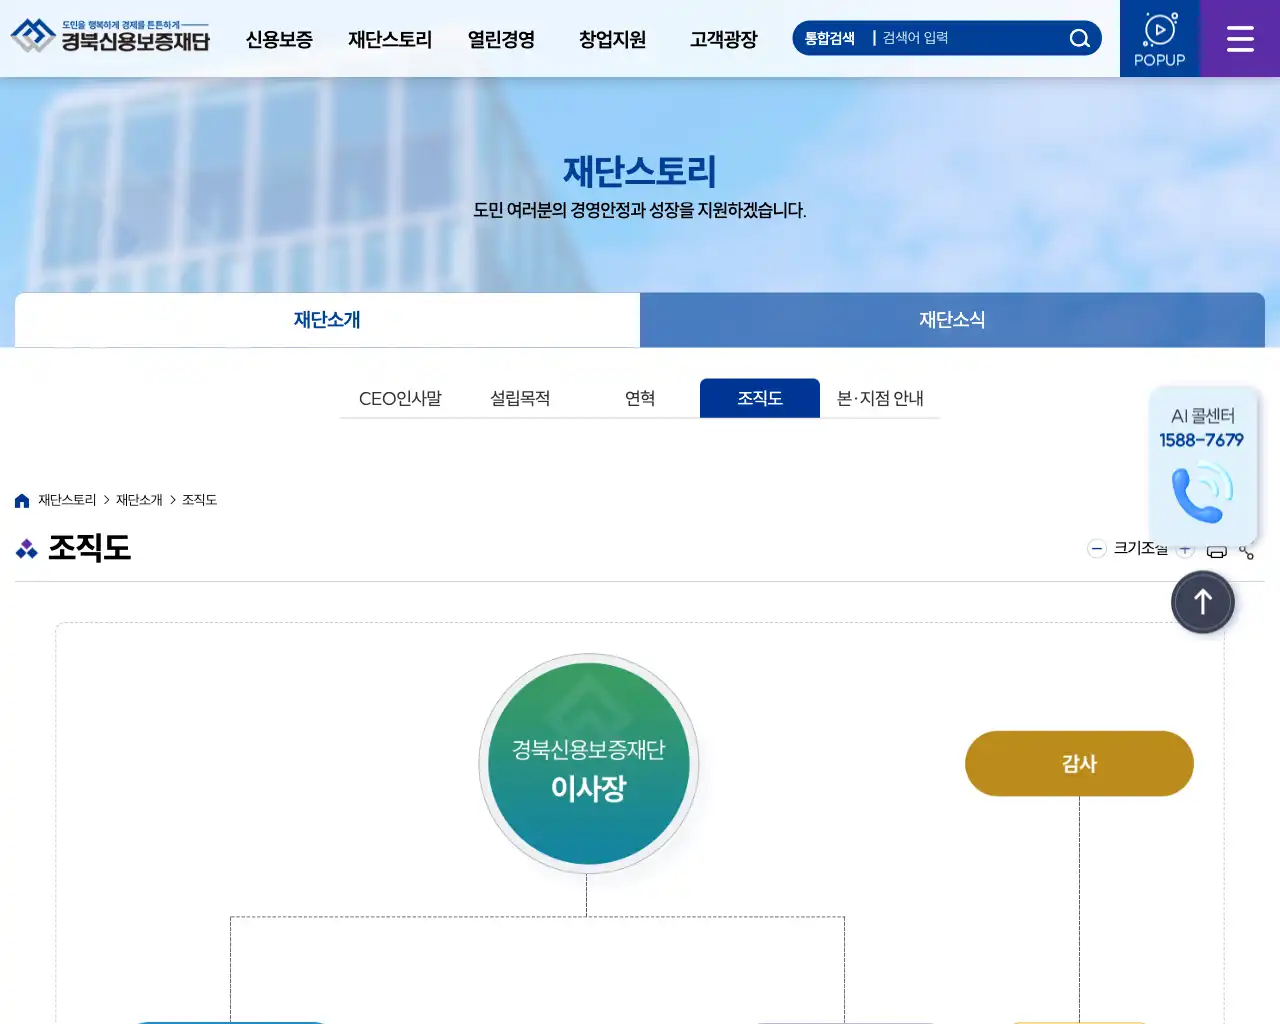Open the 재단스토리 top menu
Screen dimensions: 1280x1024
pos(390,39)
